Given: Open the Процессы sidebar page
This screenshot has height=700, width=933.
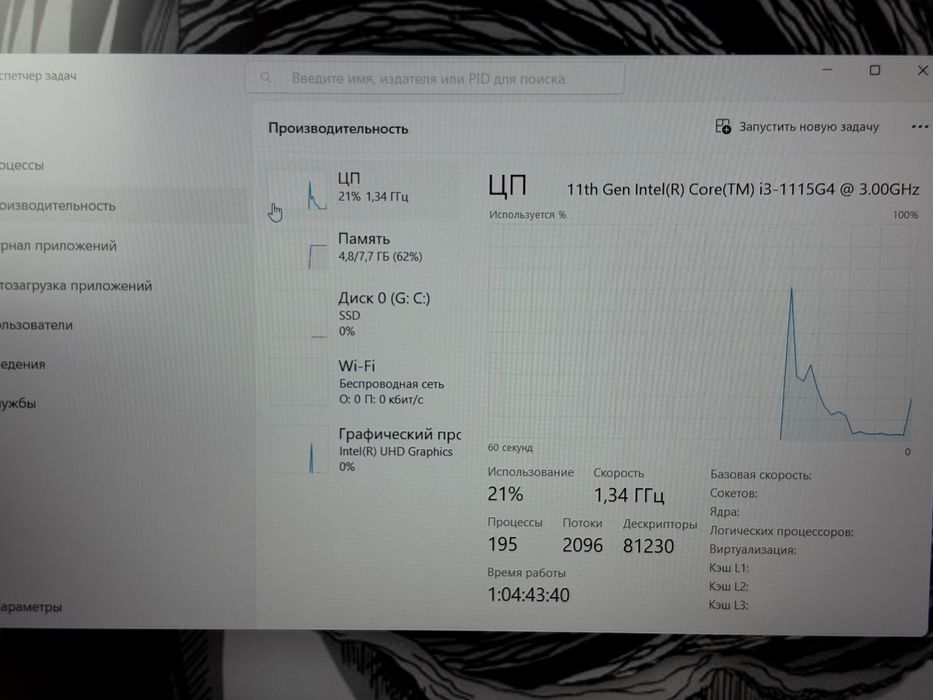Looking at the screenshot, I should point(22,165).
